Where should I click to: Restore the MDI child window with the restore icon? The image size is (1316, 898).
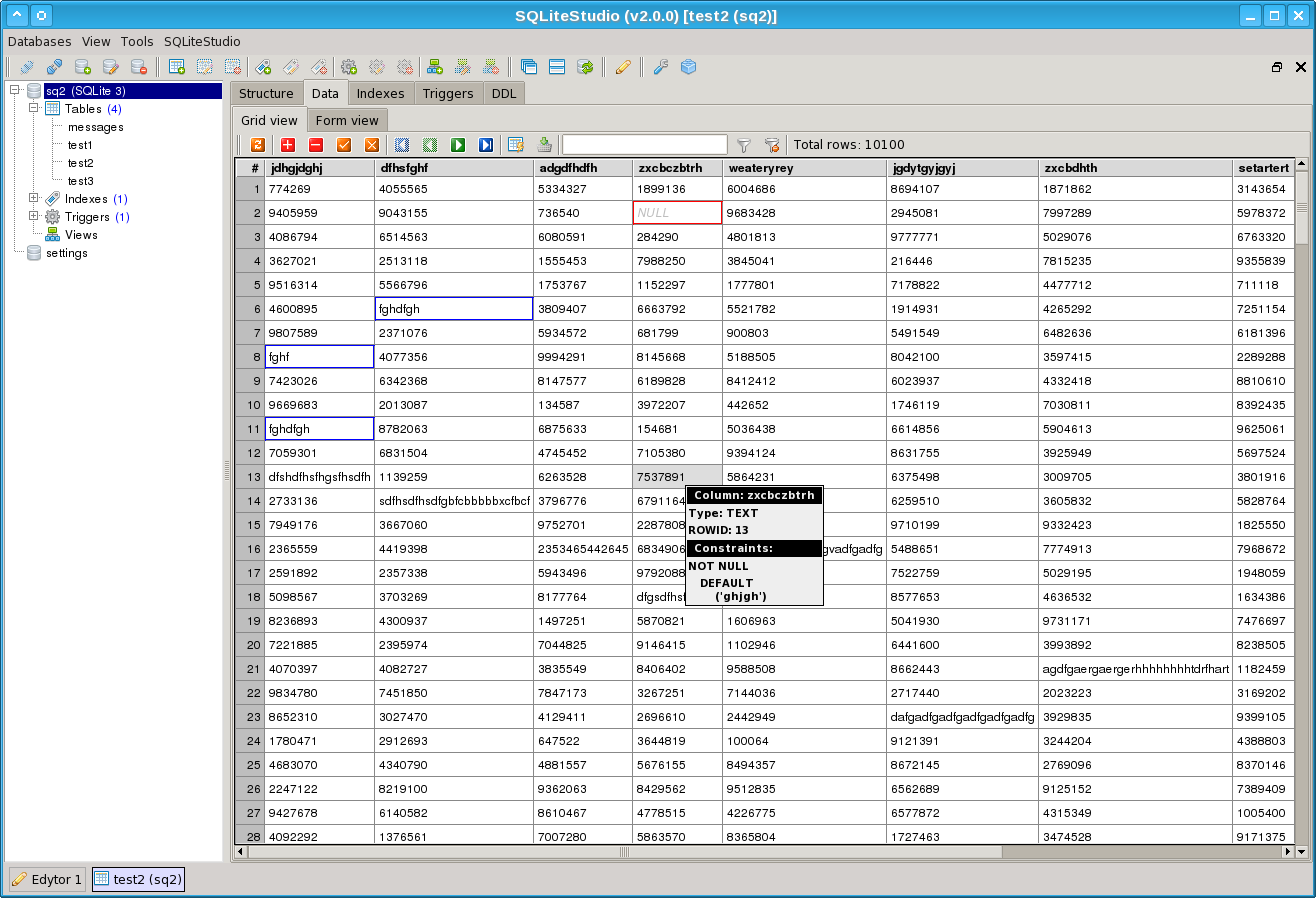(x=1277, y=67)
